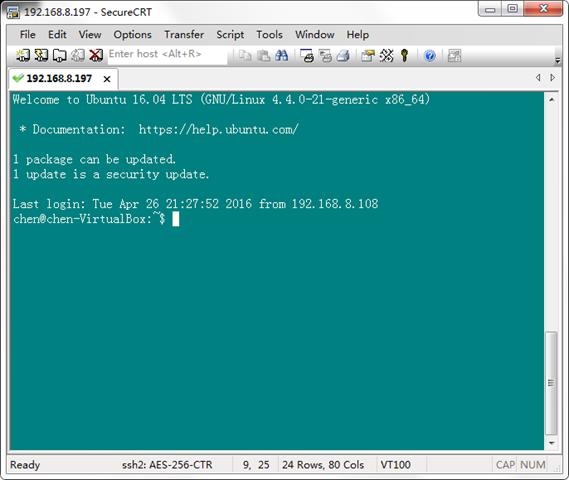Expand the toolbar options overflow arrow
Image resolution: width=569 pixels, height=480 pixels.
(558, 60)
